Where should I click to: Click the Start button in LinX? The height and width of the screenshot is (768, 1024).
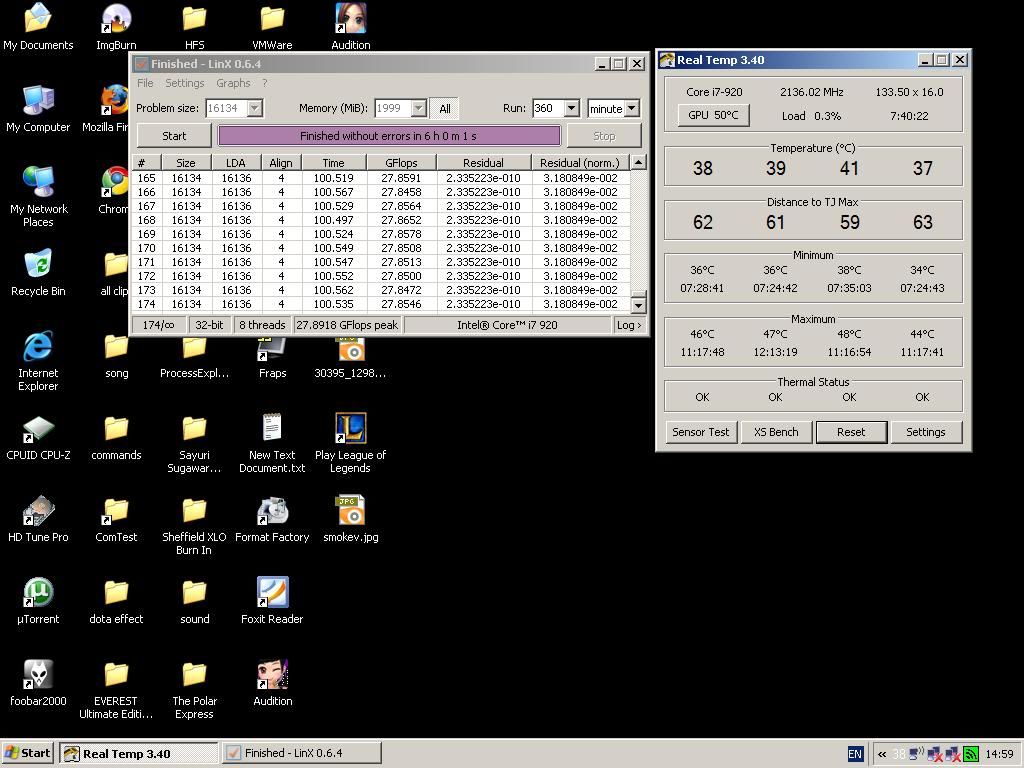[174, 136]
